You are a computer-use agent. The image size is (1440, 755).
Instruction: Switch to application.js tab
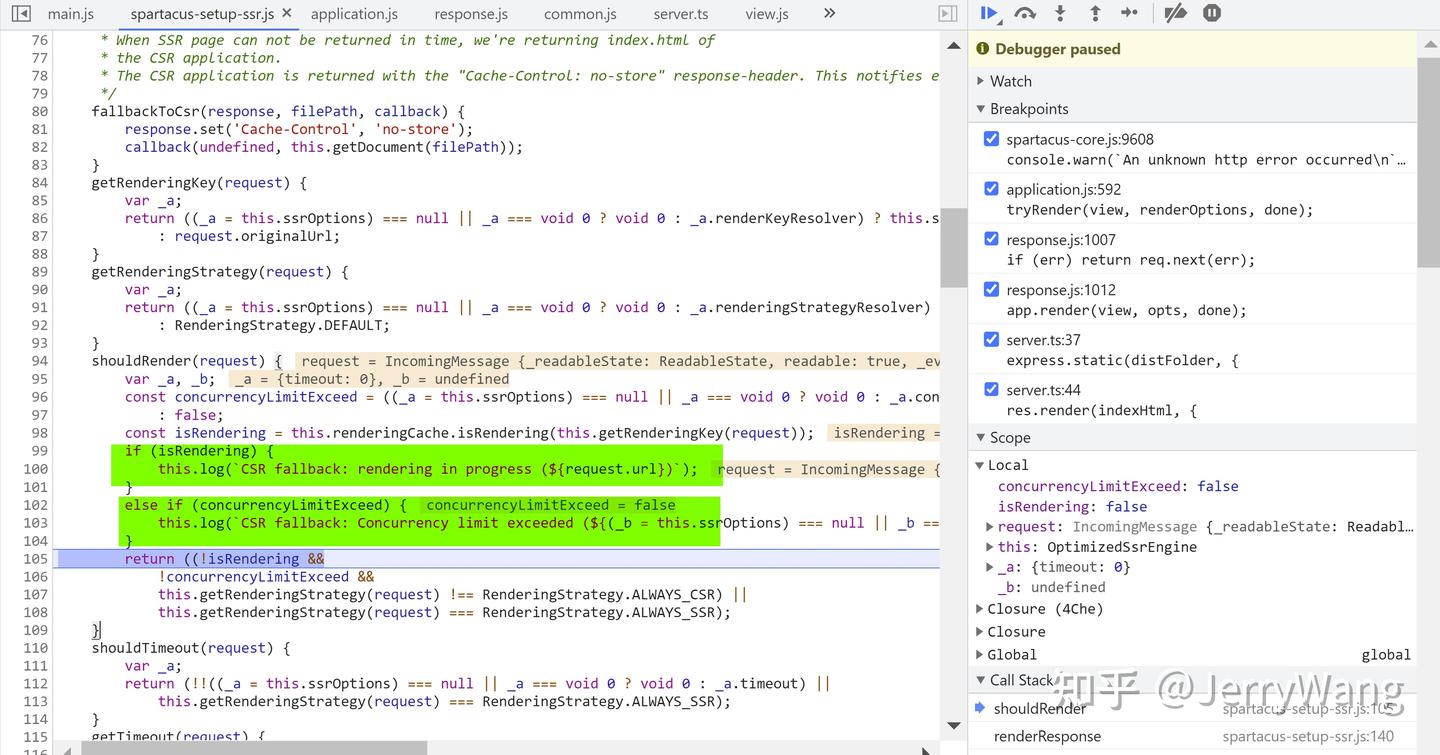[x=354, y=14]
